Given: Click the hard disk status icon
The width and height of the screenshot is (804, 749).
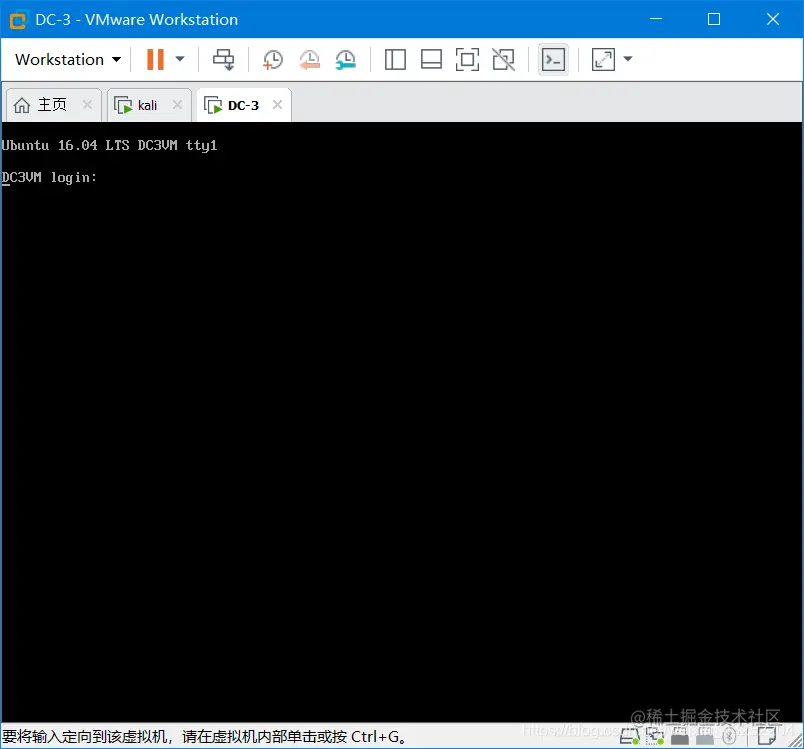Looking at the screenshot, I should pos(630,736).
